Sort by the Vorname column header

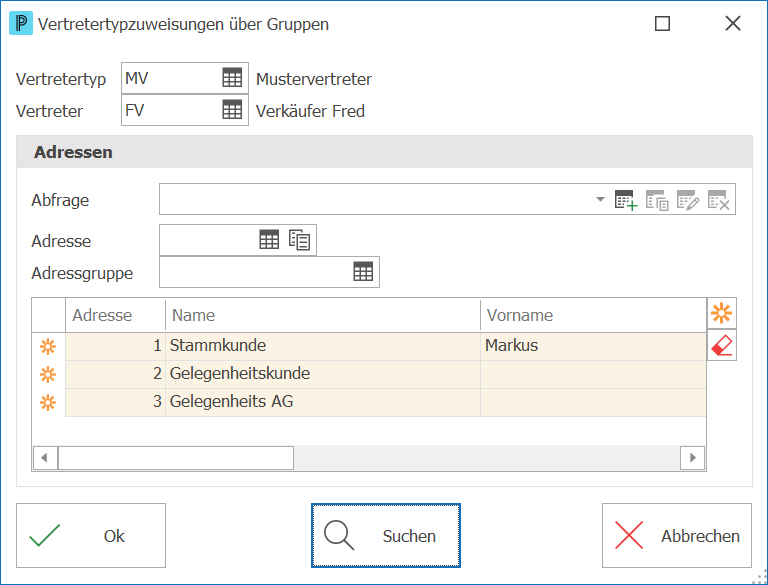593,315
